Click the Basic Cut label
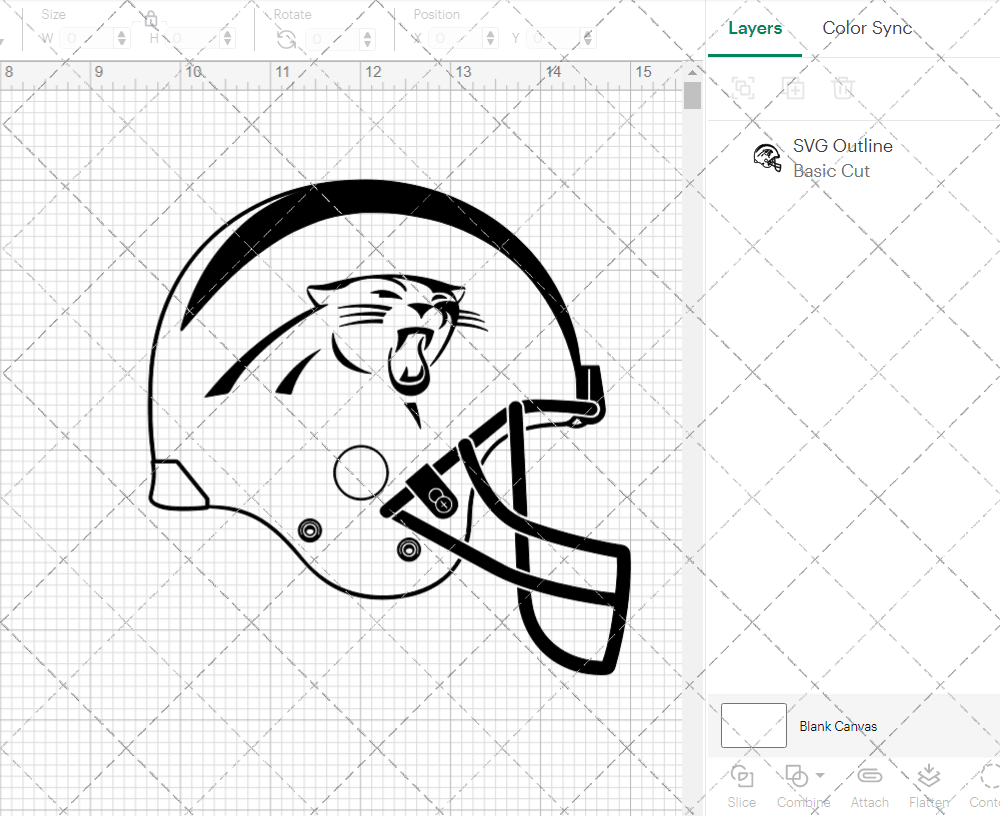Image resolution: width=1000 pixels, height=816 pixels. coord(831,171)
